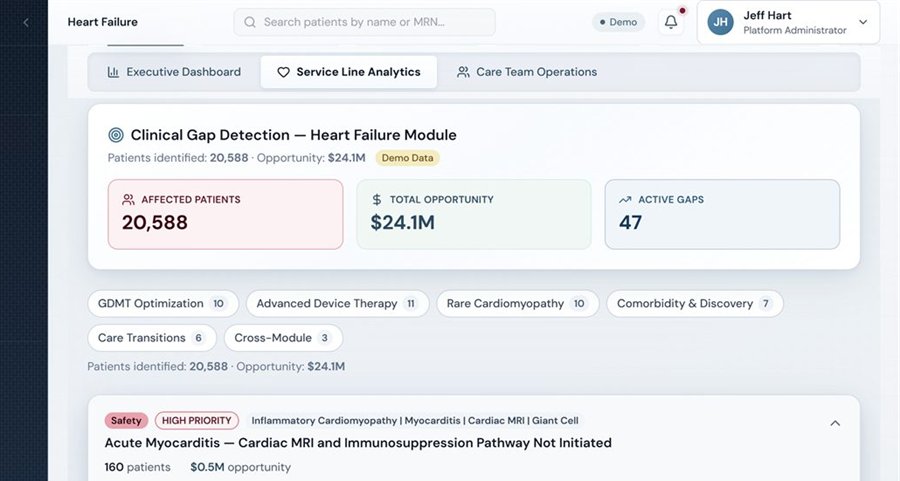Image resolution: width=900 pixels, height=481 pixels.
Task: Click the Safety tag
Action: (x=126, y=421)
